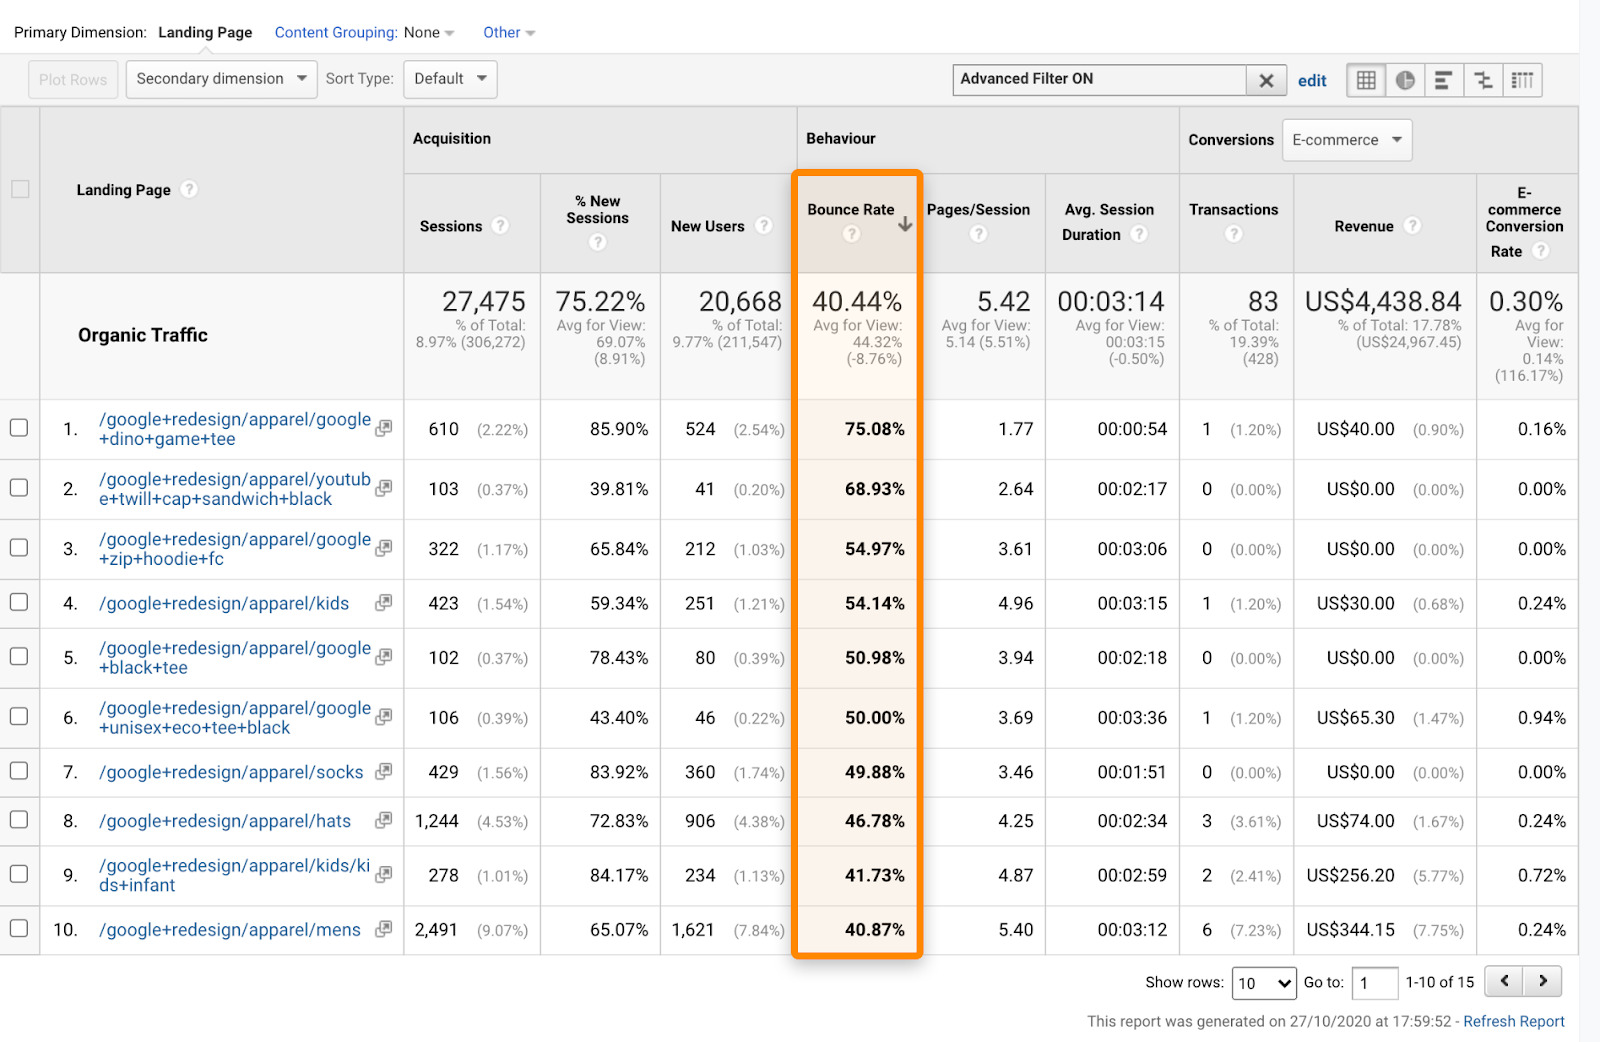Click the Sessions column help icon
Viewport: 1600px width, 1042px height.
point(499,226)
